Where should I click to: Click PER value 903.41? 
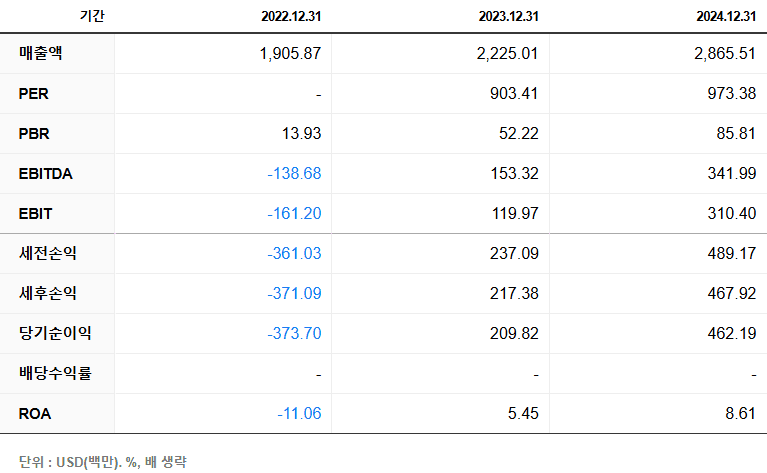[x=514, y=93]
